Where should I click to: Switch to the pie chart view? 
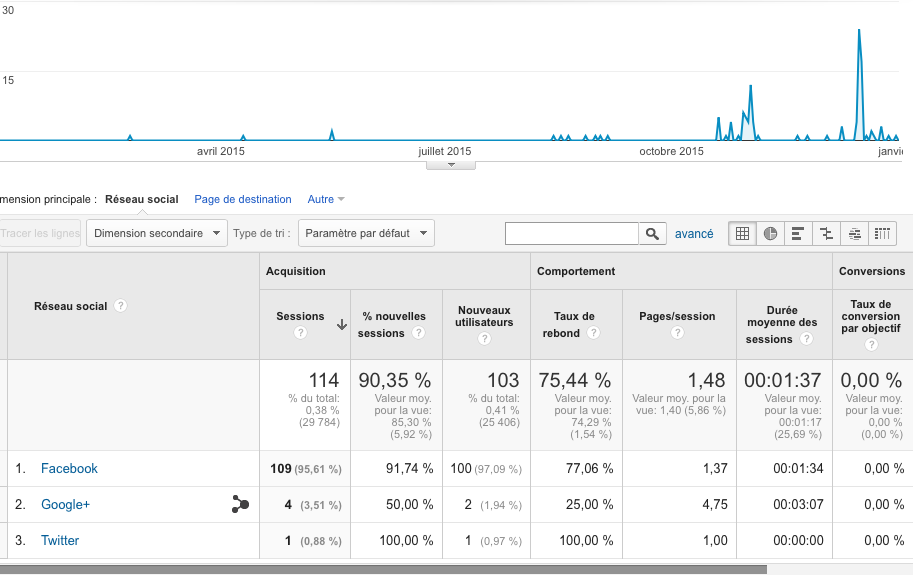770,234
